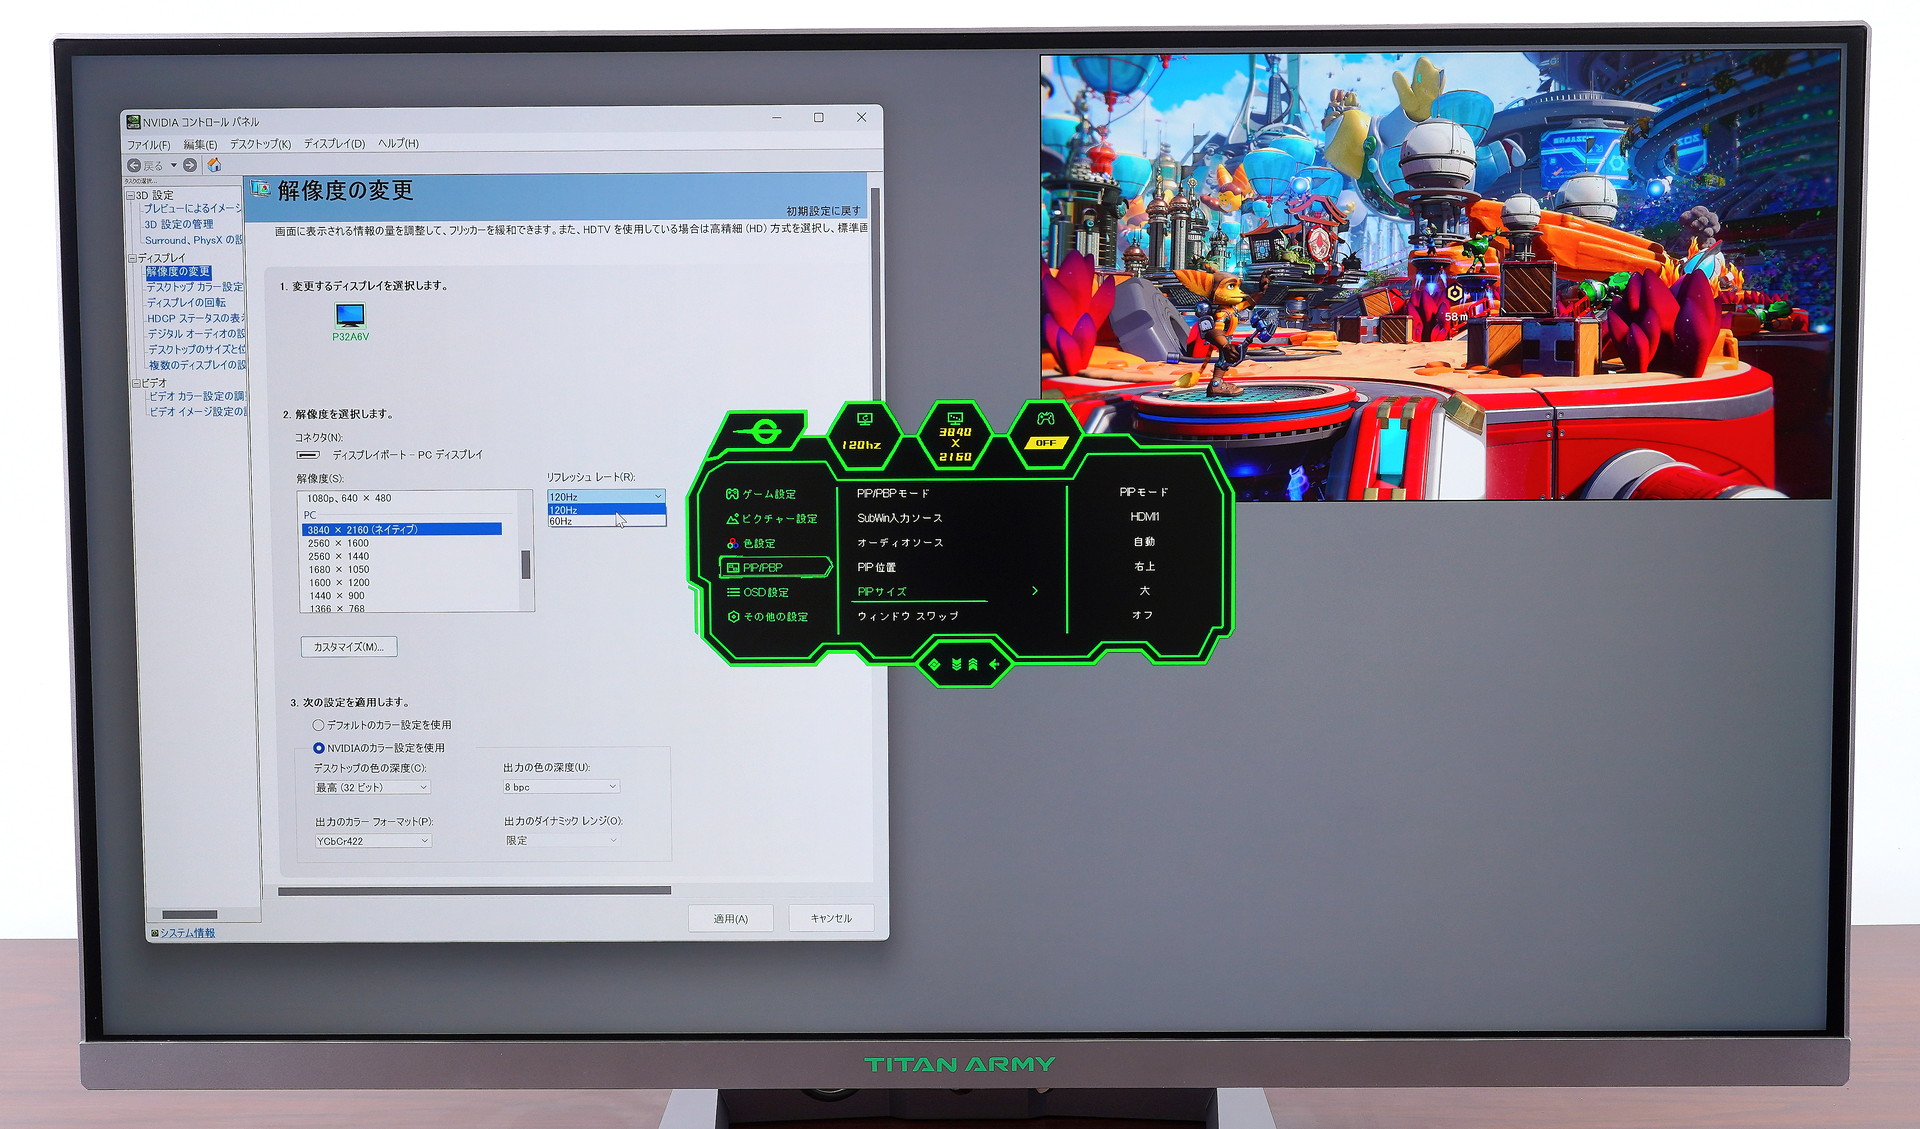Viewport: 1920px width, 1129px height.
Task: Open the back history dropdown arrow
Action: 173,165
